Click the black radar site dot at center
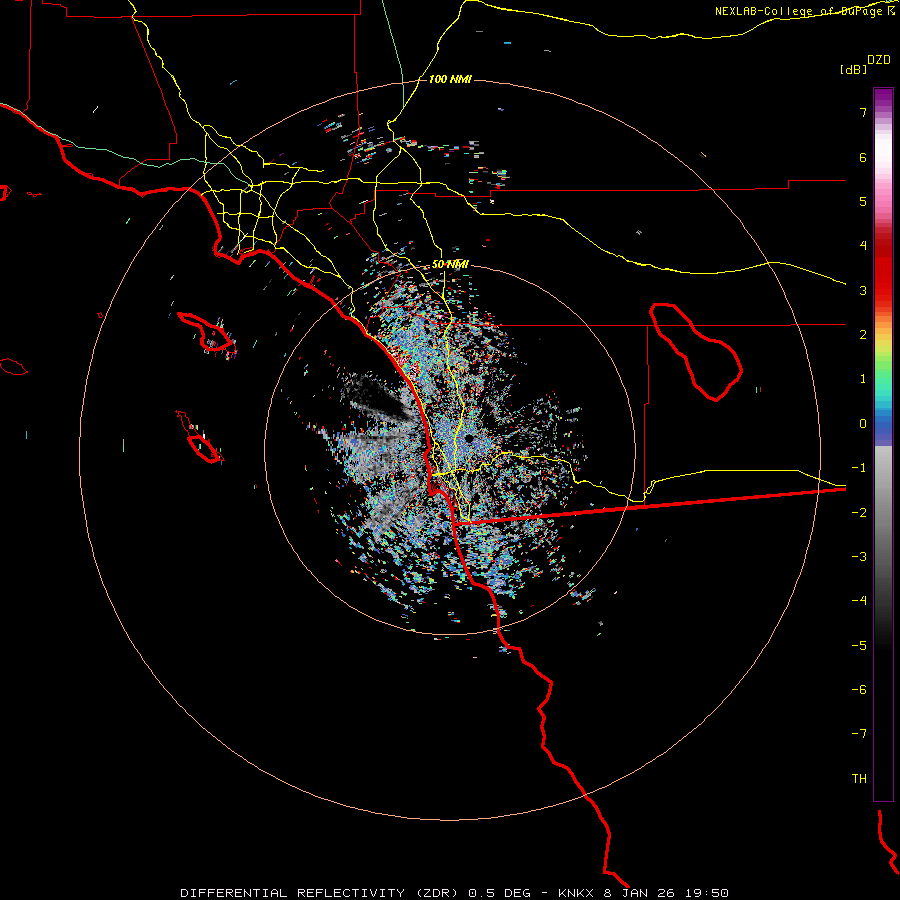The width and height of the screenshot is (900, 900). click(469, 439)
